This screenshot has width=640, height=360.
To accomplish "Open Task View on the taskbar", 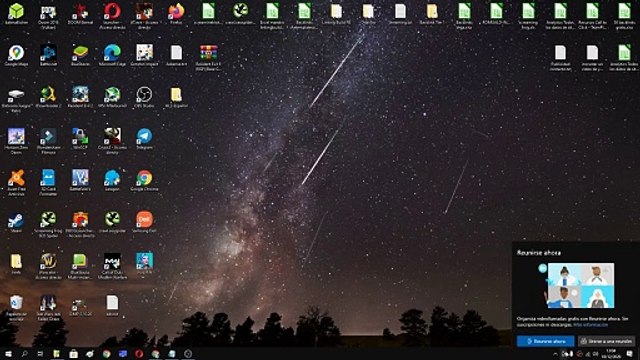I will pyautogui.click(x=40, y=353).
